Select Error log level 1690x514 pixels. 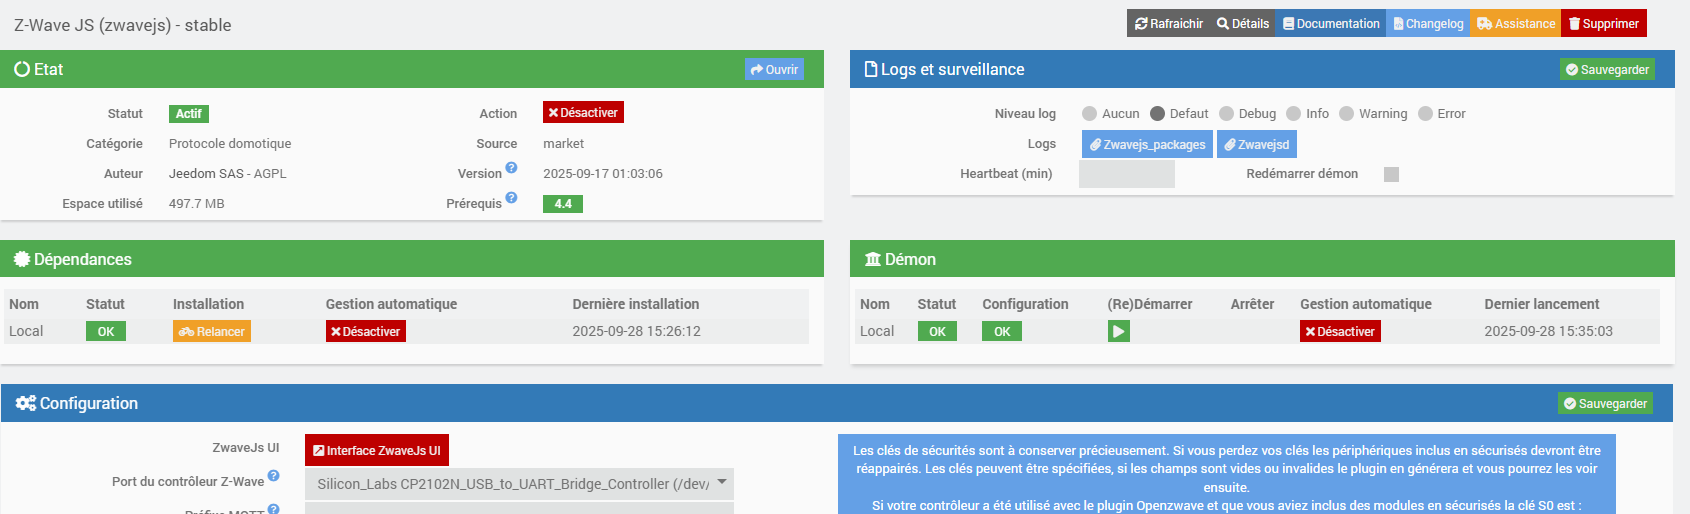pos(1426,114)
